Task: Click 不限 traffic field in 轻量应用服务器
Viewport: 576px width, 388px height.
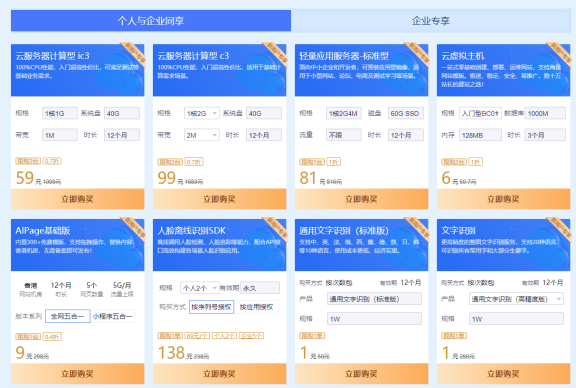Action: (x=344, y=135)
